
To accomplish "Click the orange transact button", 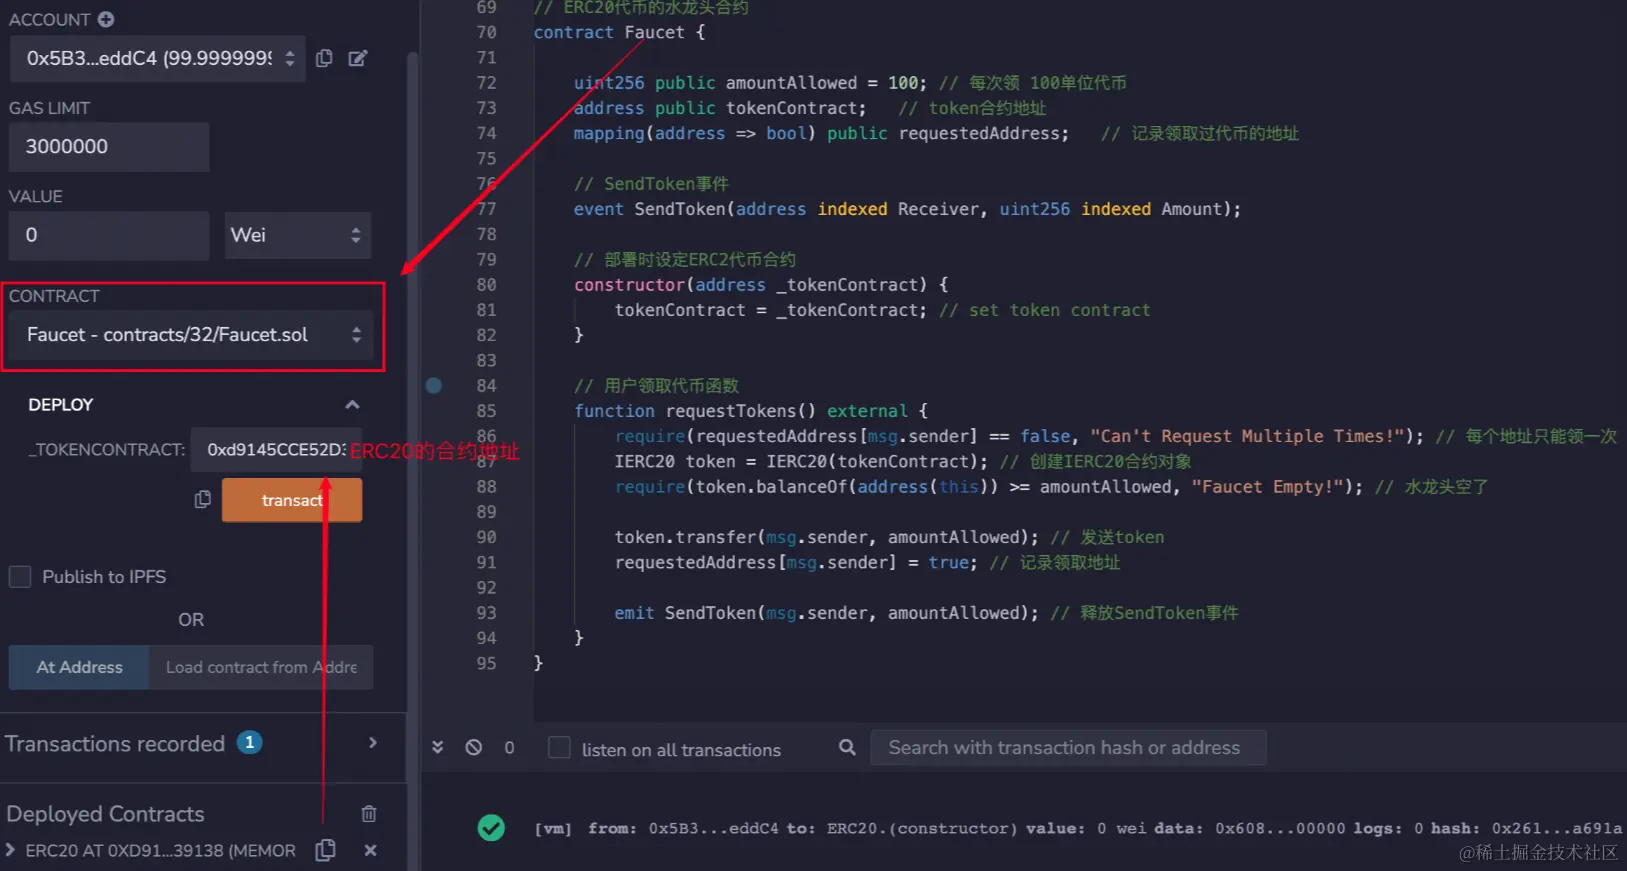I will (x=292, y=500).
